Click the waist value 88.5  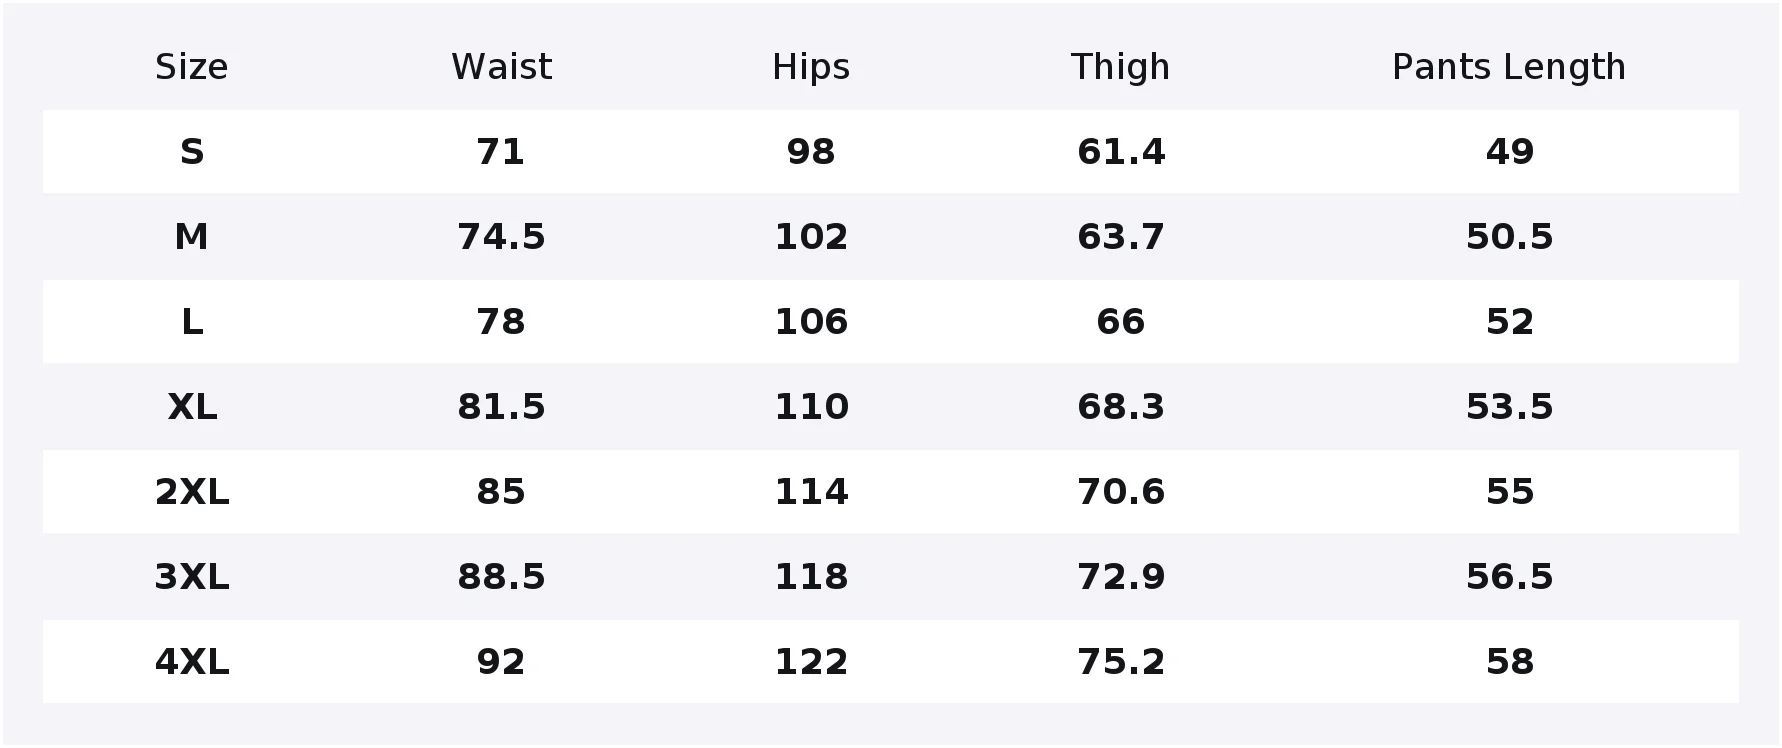(501, 577)
